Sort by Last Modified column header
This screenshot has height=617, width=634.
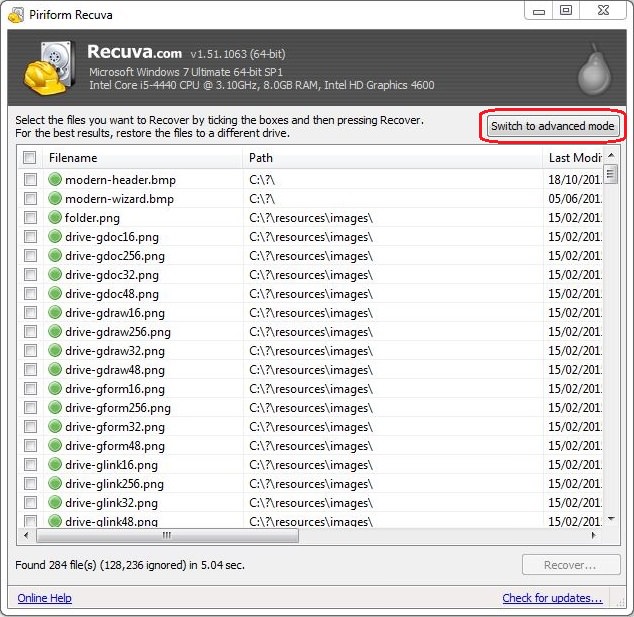click(573, 158)
